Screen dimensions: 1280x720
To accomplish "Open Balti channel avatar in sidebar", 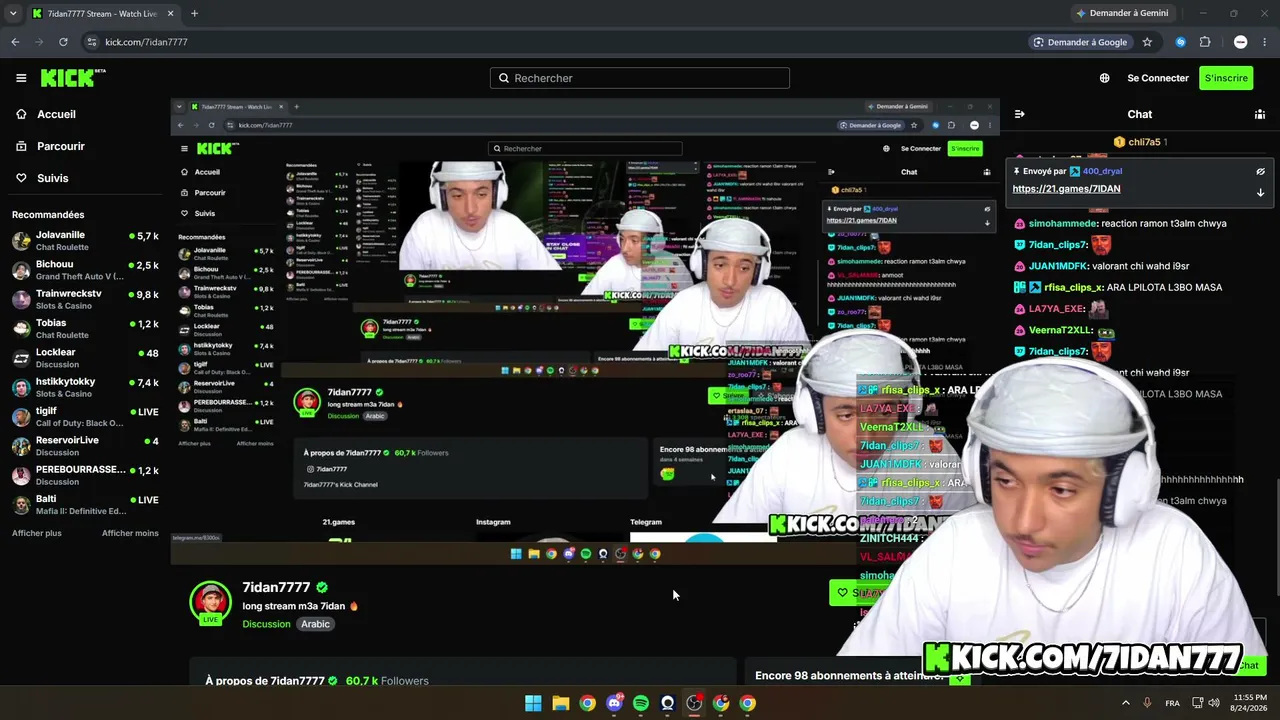I will click(x=21, y=505).
